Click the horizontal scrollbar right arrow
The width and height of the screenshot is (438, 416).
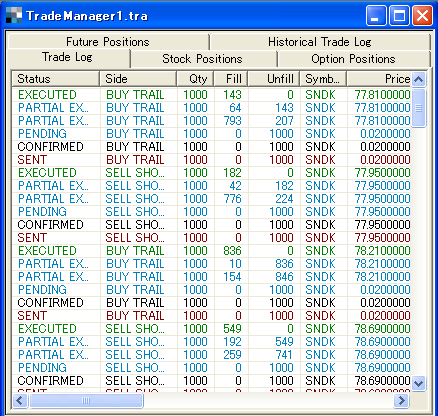pos(401,400)
